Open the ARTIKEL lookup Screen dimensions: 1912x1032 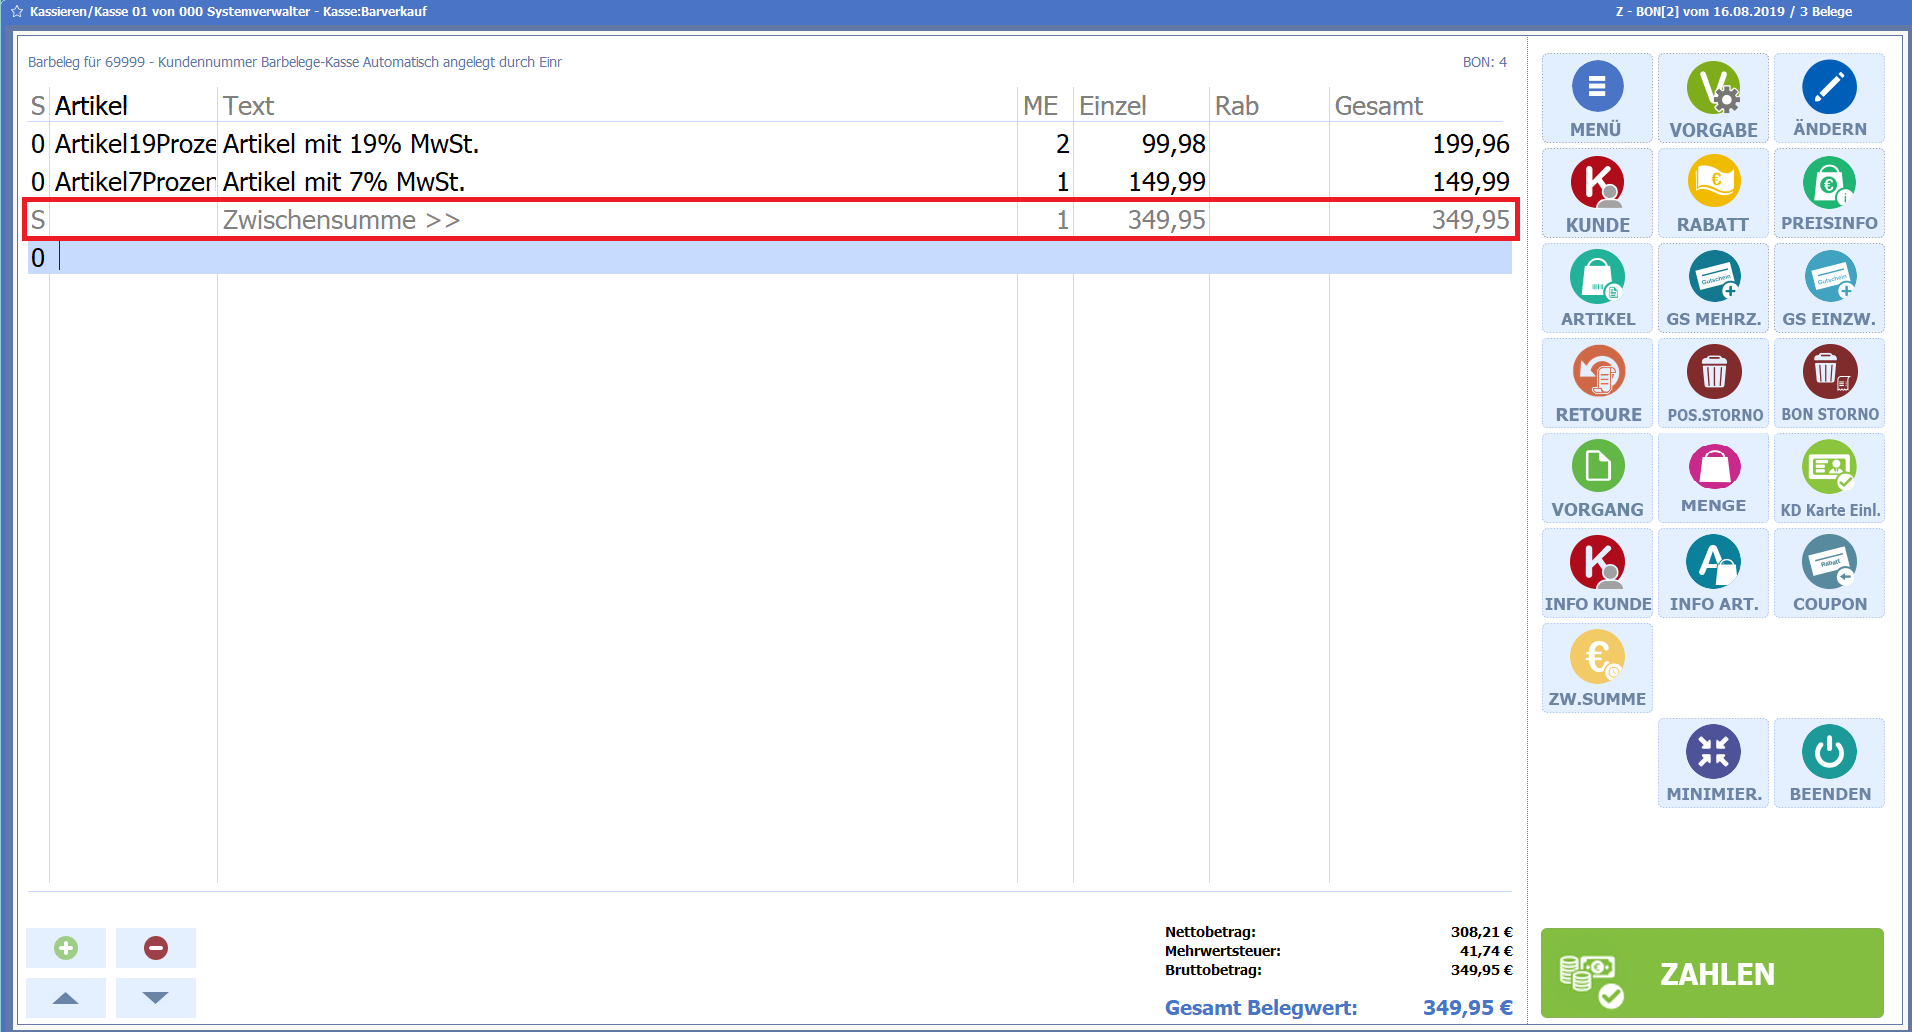[x=1597, y=288]
